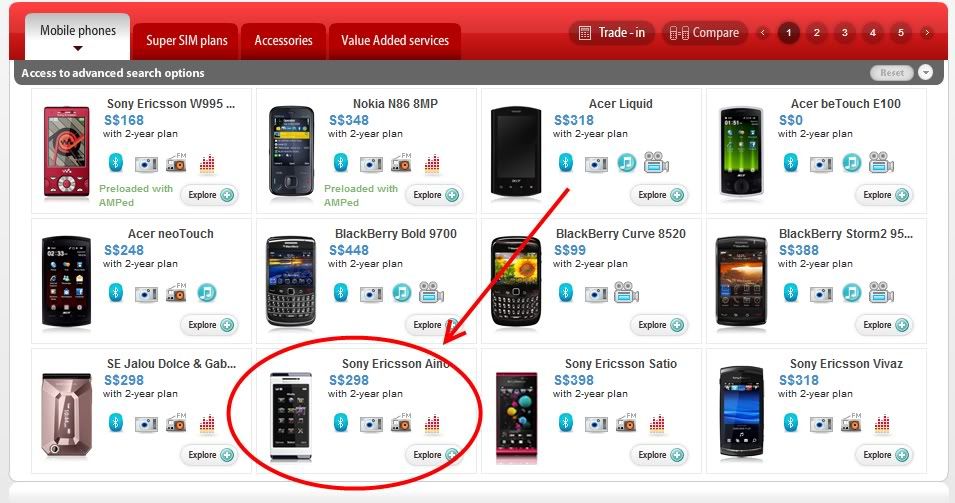Screen dimensions: 955x503
Task: Click the Compare button
Action: point(705,33)
